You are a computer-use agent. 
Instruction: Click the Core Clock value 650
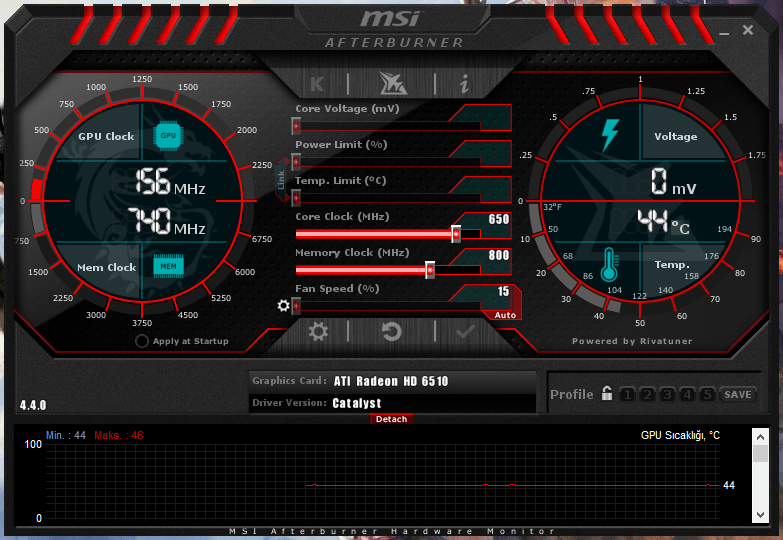(x=498, y=219)
